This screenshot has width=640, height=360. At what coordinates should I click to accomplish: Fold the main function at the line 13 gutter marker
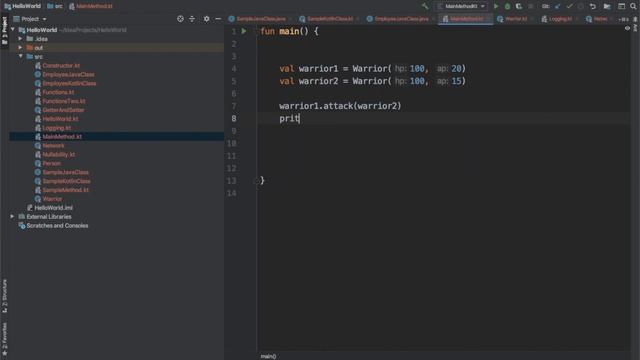tap(257, 180)
